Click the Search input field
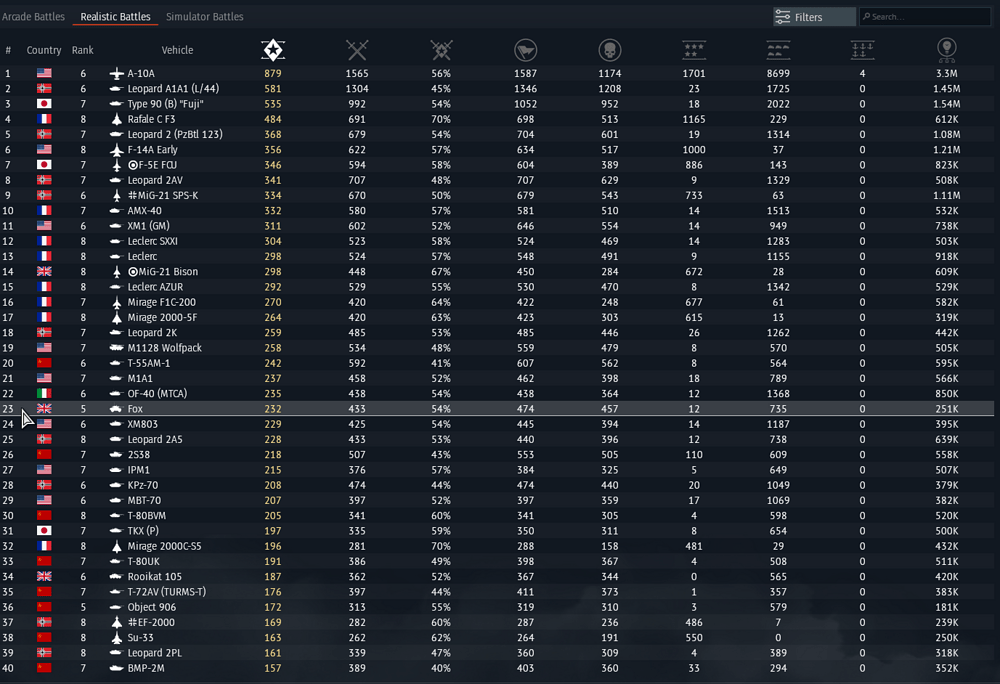1000x684 pixels. [x=930, y=17]
